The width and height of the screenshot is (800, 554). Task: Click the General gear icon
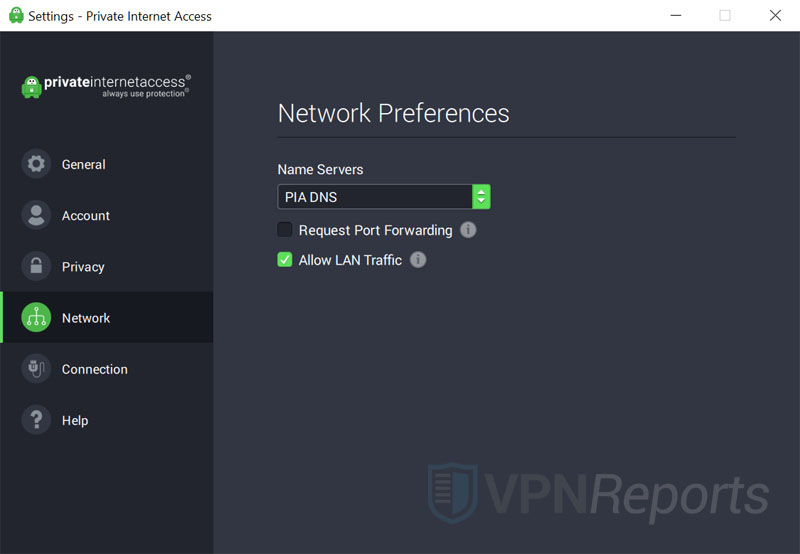36,164
